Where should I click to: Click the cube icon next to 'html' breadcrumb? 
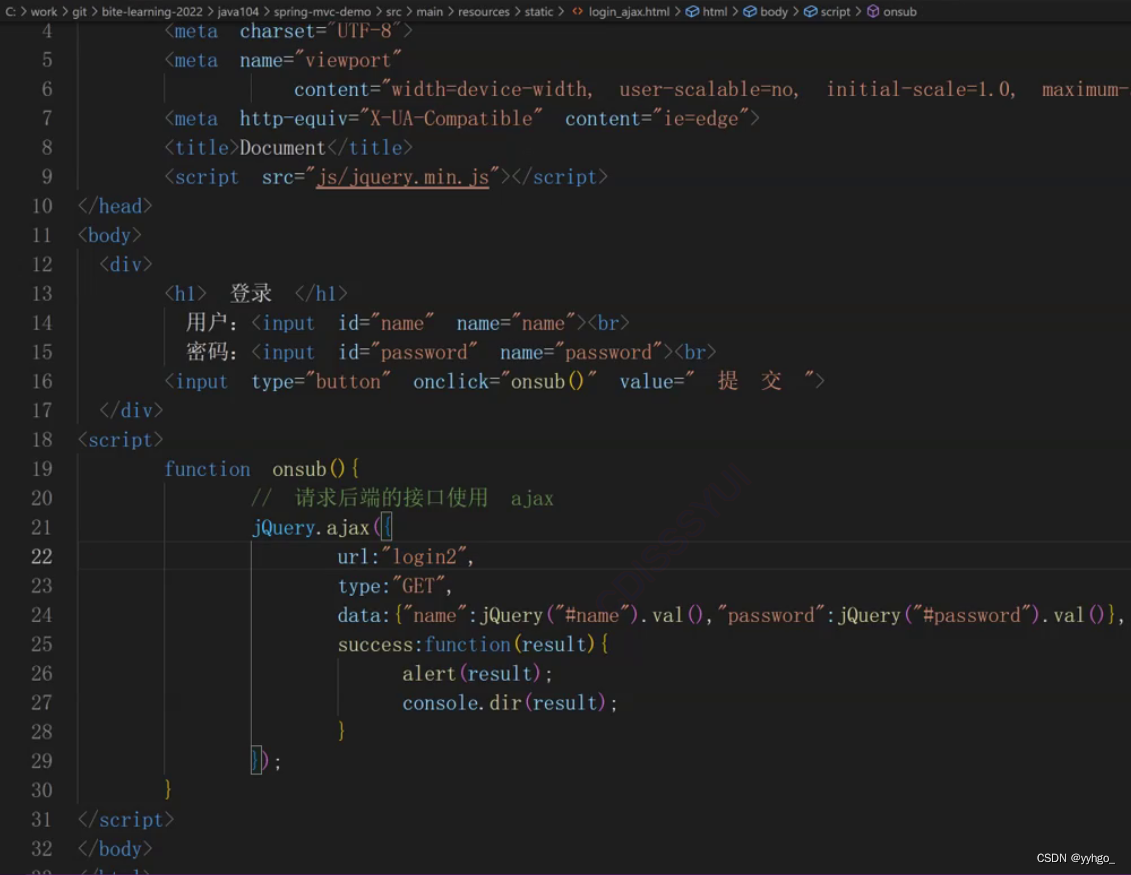[692, 12]
